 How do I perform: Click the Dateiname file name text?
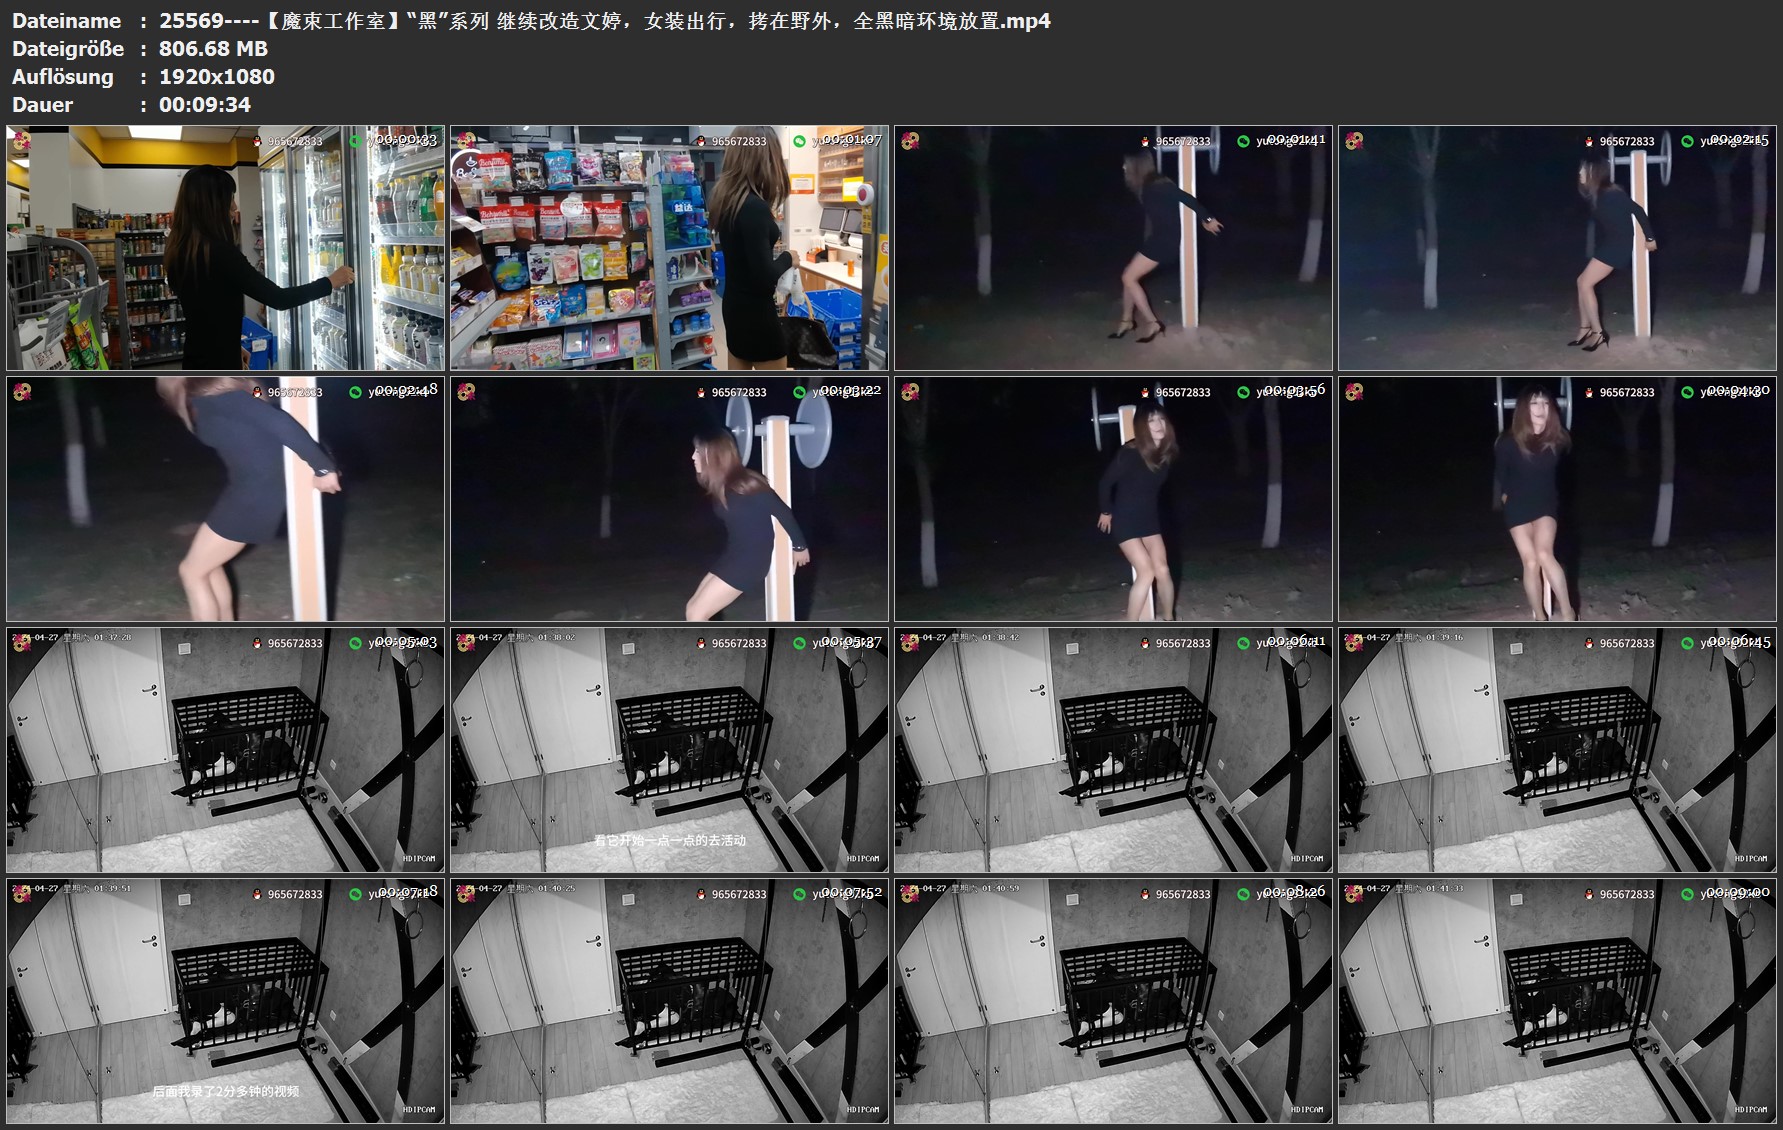(605, 21)
